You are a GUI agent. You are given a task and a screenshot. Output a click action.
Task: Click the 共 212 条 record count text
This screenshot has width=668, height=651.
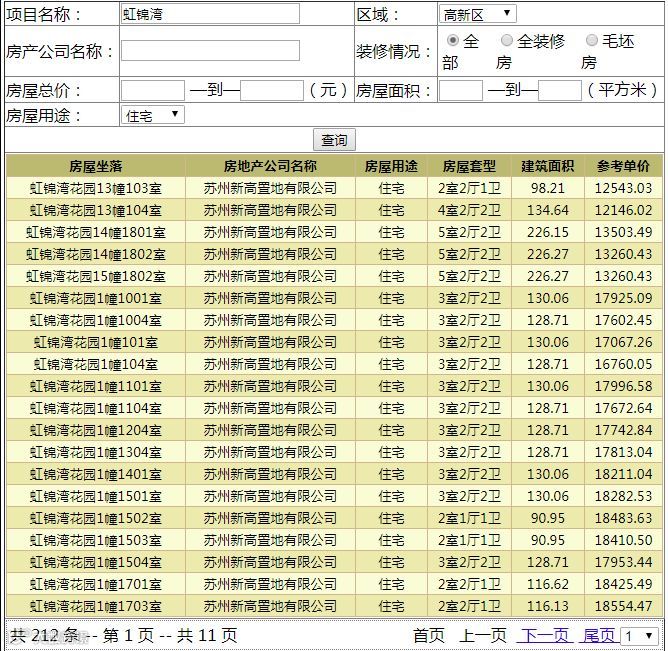[45, 636]
